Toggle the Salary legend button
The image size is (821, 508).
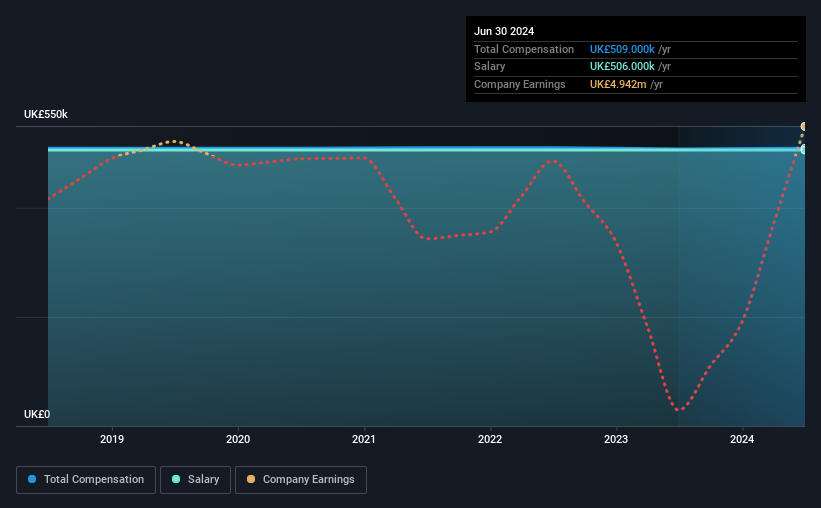(195, 480)
